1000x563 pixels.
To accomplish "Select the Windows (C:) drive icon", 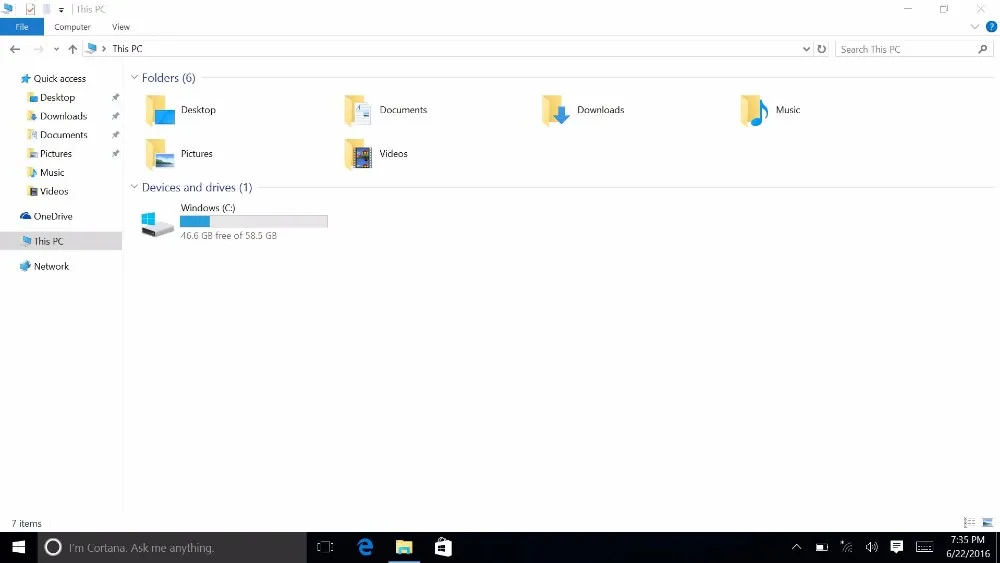I will tap(157, 224).
